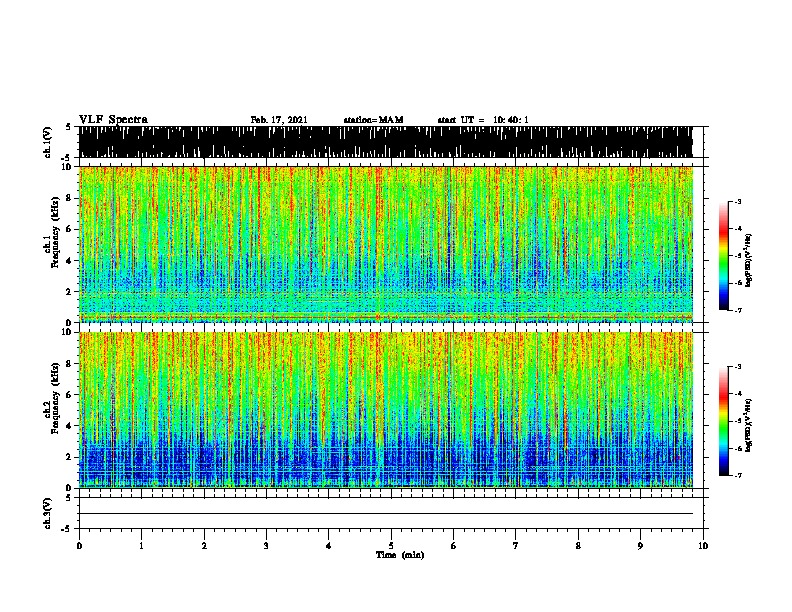The image size is (792, 612).
Task: Click time axis tick label "6"
Action: pos(453,546)
